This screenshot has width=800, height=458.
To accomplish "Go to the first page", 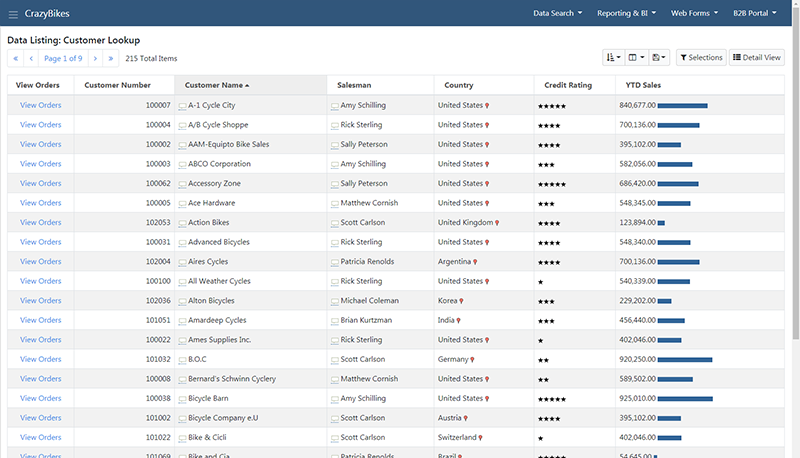I will [16, 58].
